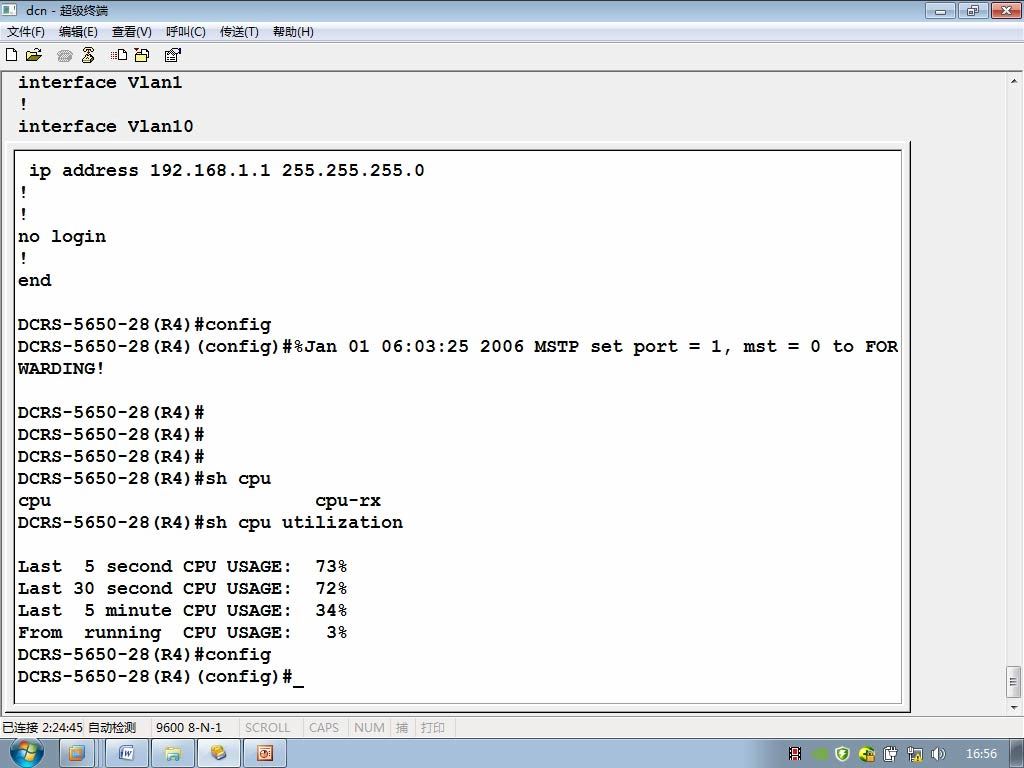Open the 传送(T) menu
The height and width of the screenshot is (768, 1024).
[239, 31]
